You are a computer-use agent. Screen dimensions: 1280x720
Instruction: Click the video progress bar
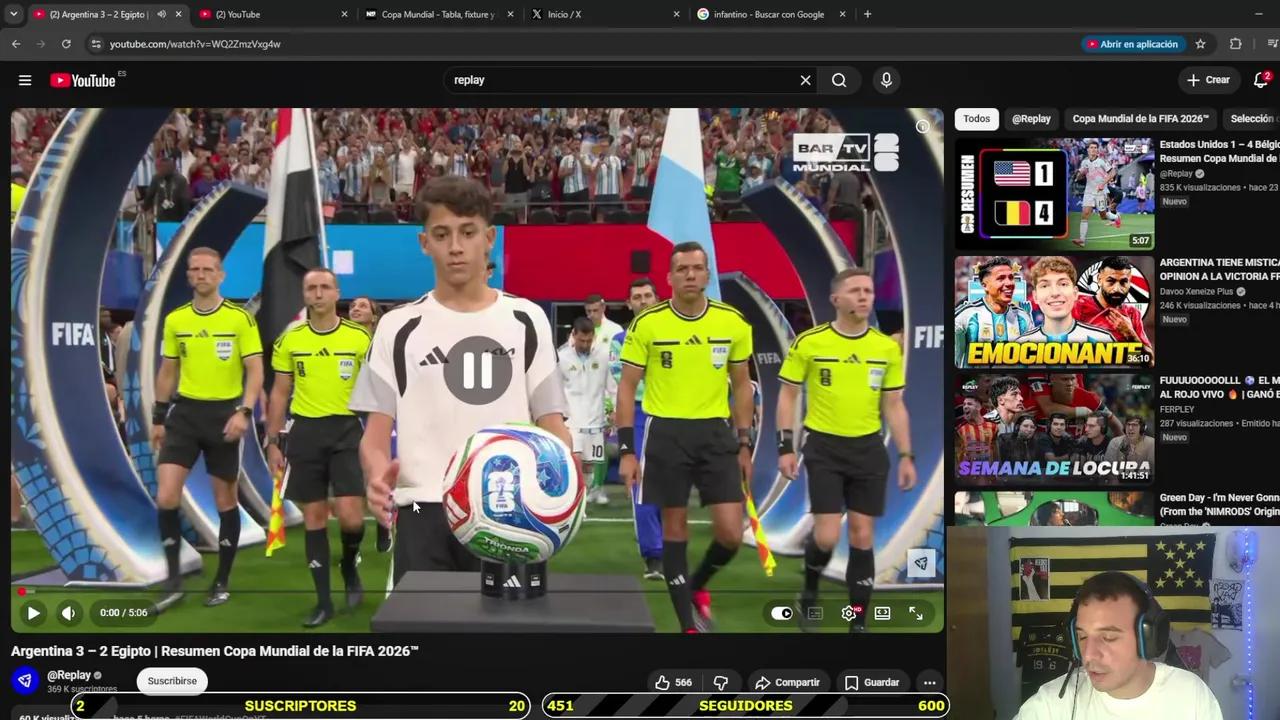pyautogui.click(x=477, y=592)
